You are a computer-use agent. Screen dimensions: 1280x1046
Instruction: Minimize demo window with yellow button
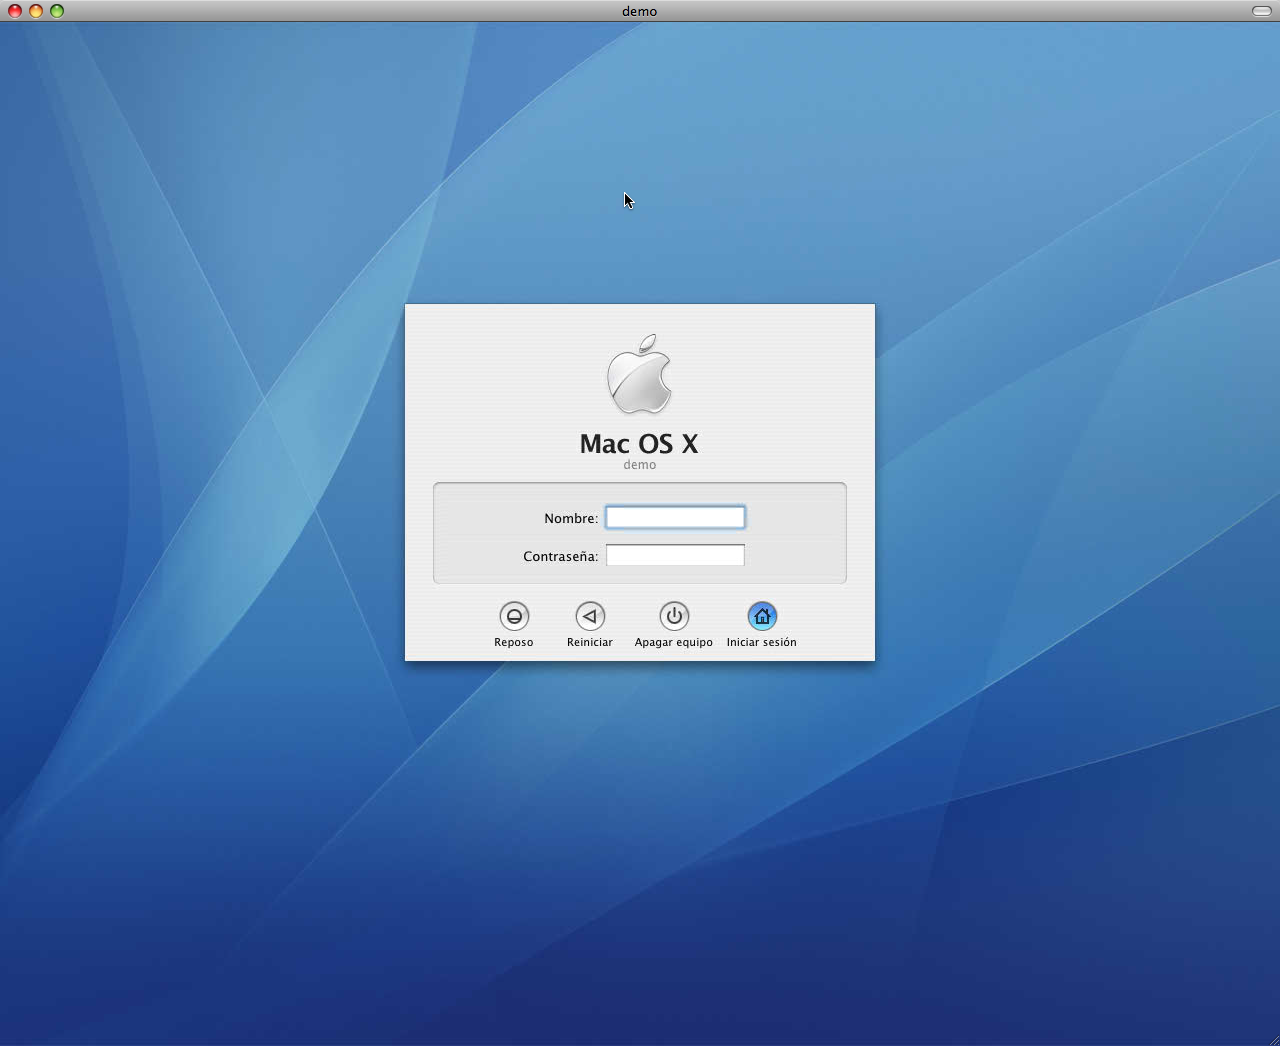click(x=36, y=11)
